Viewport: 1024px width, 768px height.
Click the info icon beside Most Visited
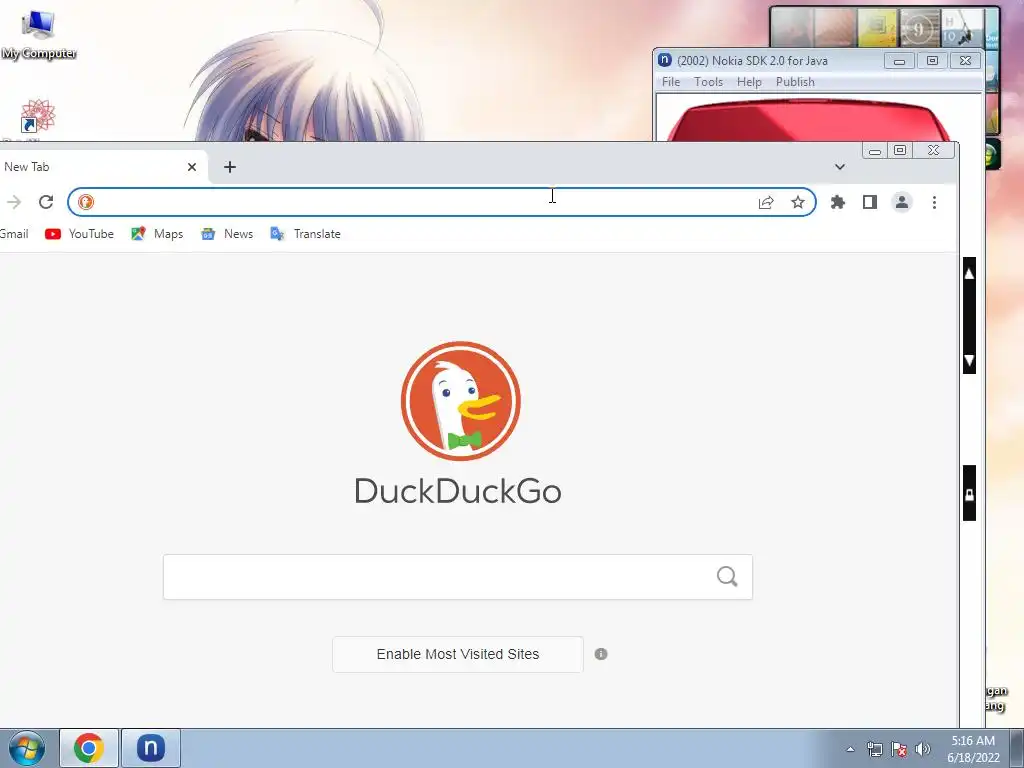tap(601, 654)
